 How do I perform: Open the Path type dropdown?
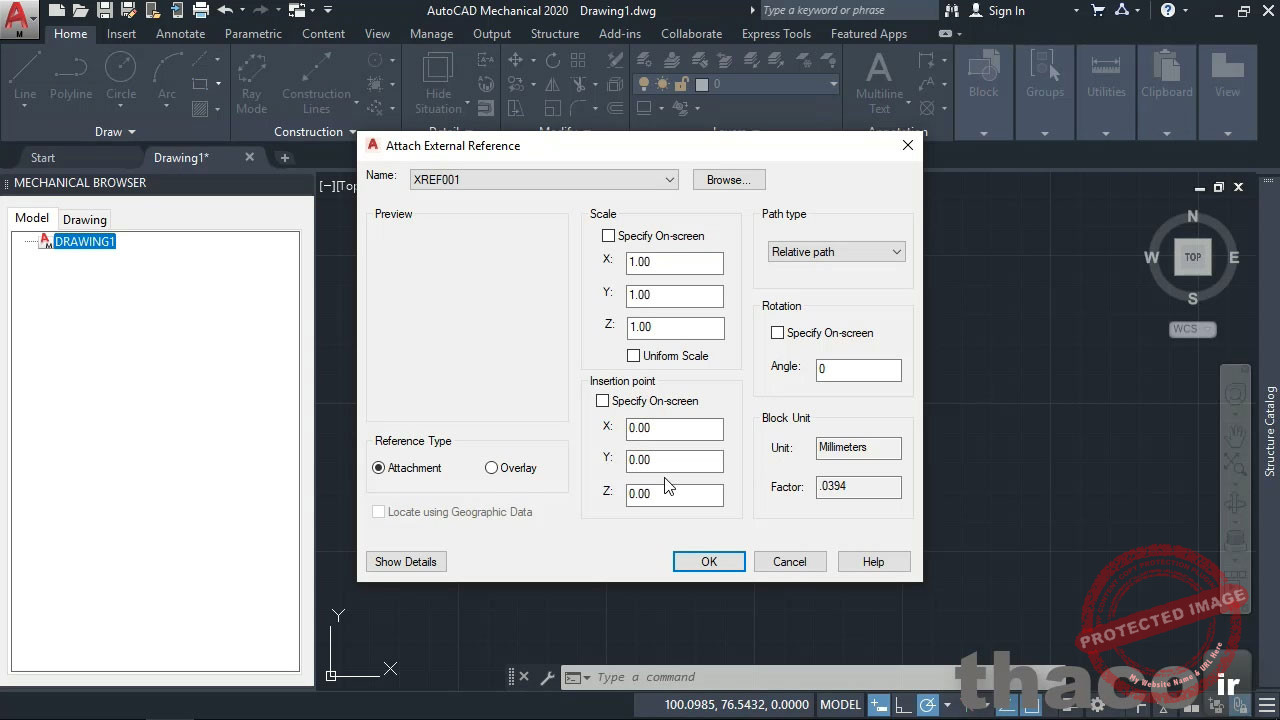[x=895, y=251]
